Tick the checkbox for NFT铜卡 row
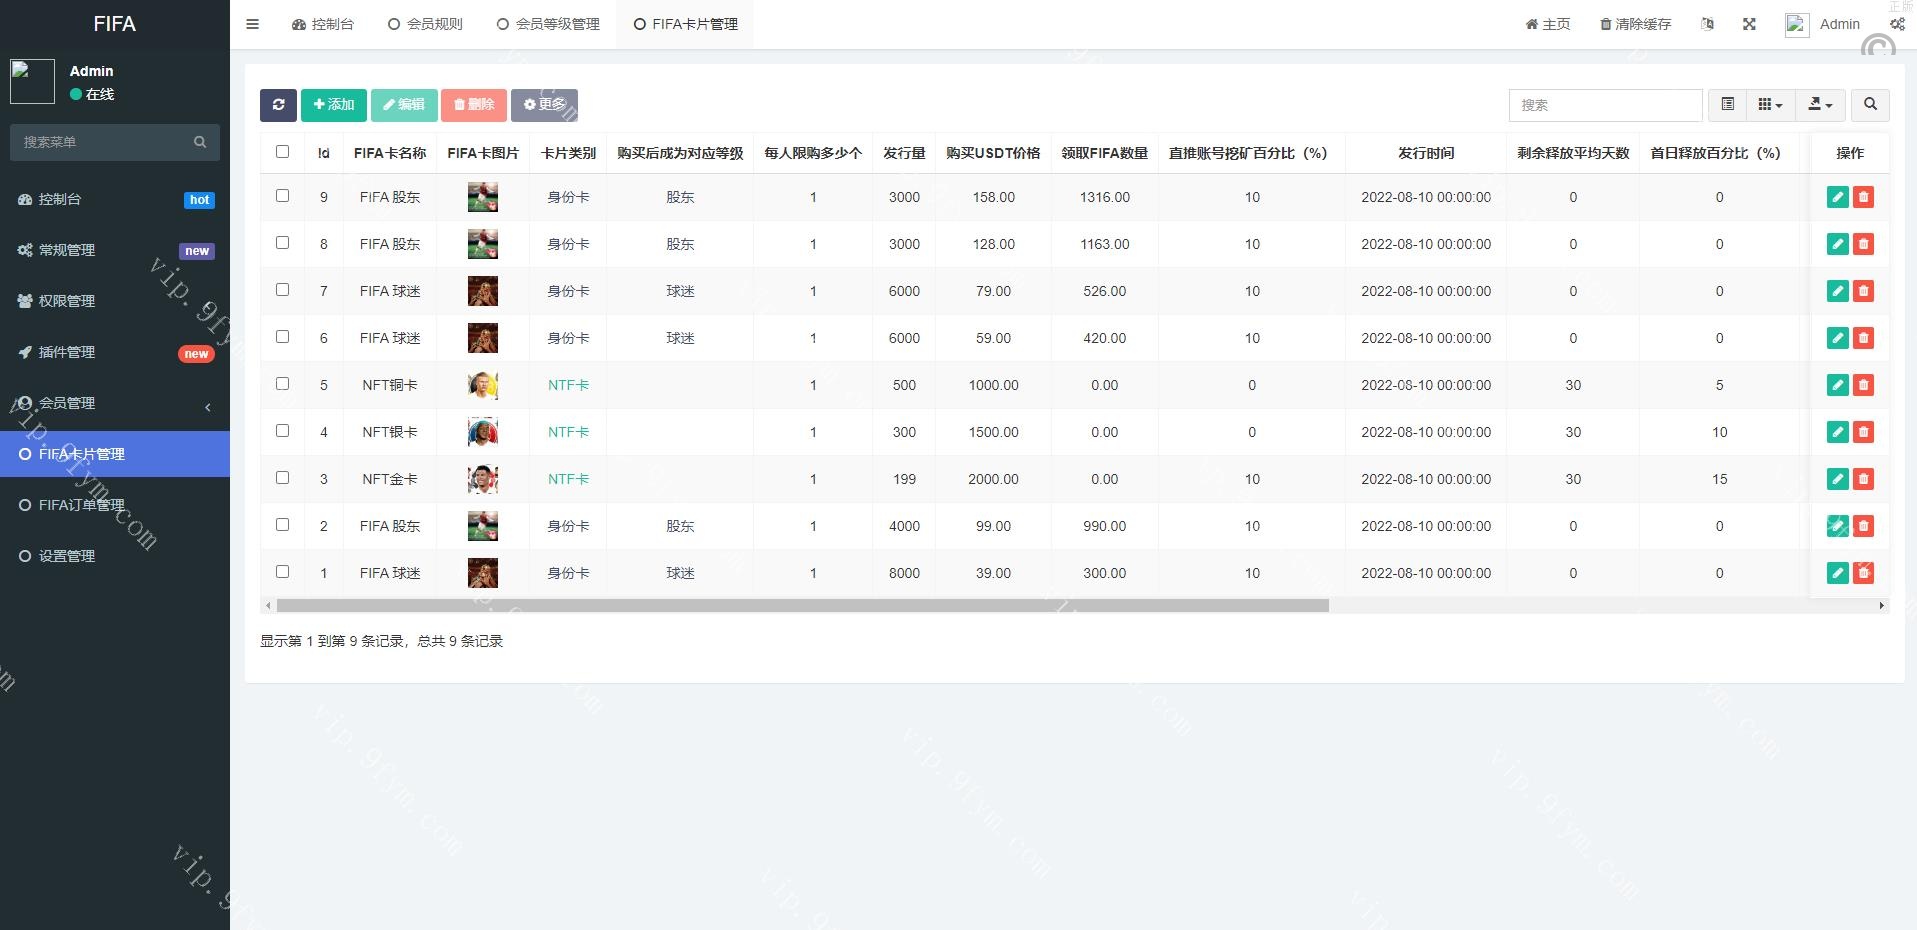This screenshot has height=930, width=1917. [x=282, y=384]
